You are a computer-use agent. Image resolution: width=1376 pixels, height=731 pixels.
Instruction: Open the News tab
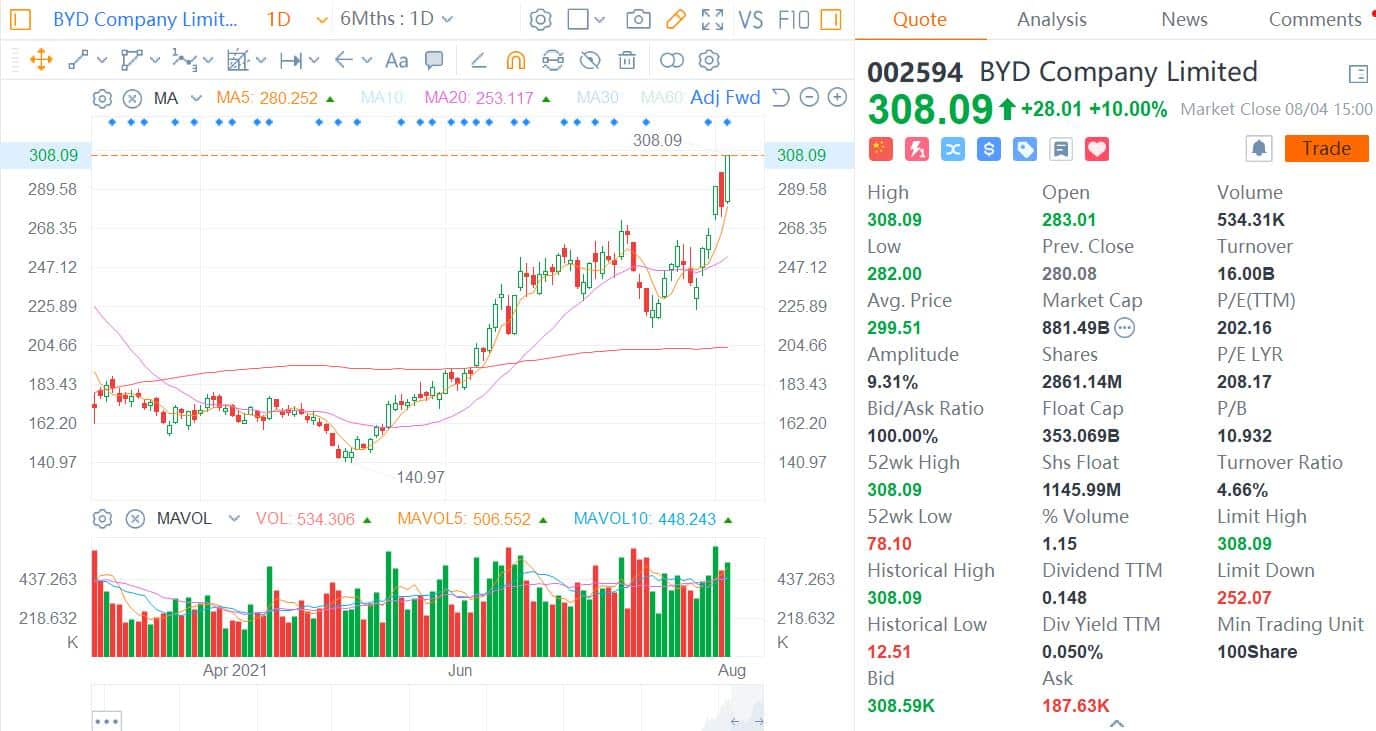(1184, 19)
